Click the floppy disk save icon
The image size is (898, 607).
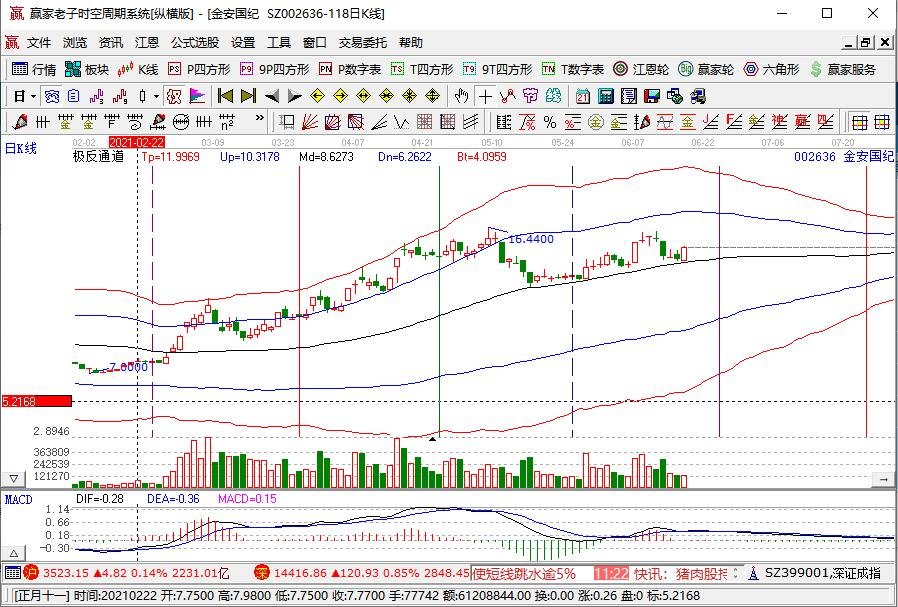coord(652,96)
